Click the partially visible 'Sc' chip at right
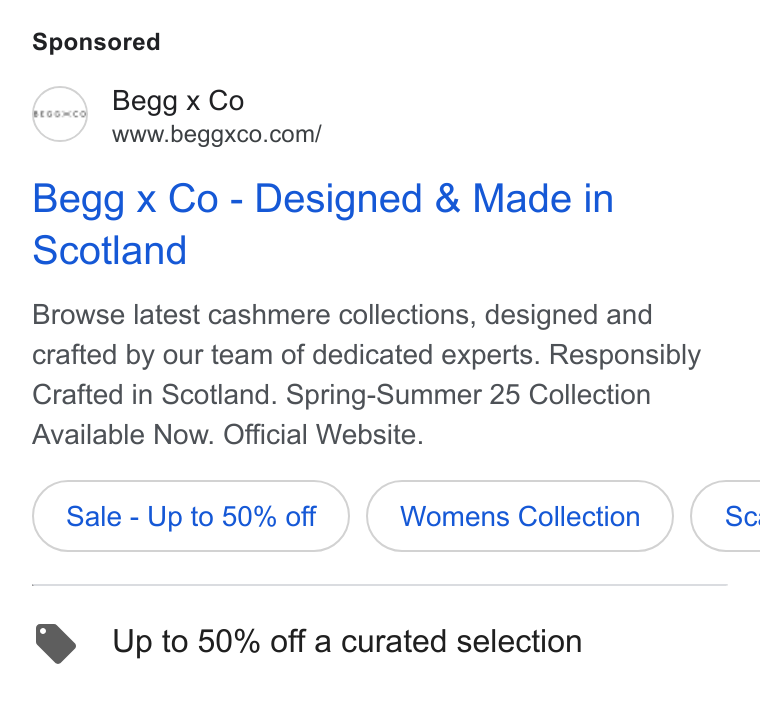The width and height of the screenshot is (760, 702). (x=726, y=516)
